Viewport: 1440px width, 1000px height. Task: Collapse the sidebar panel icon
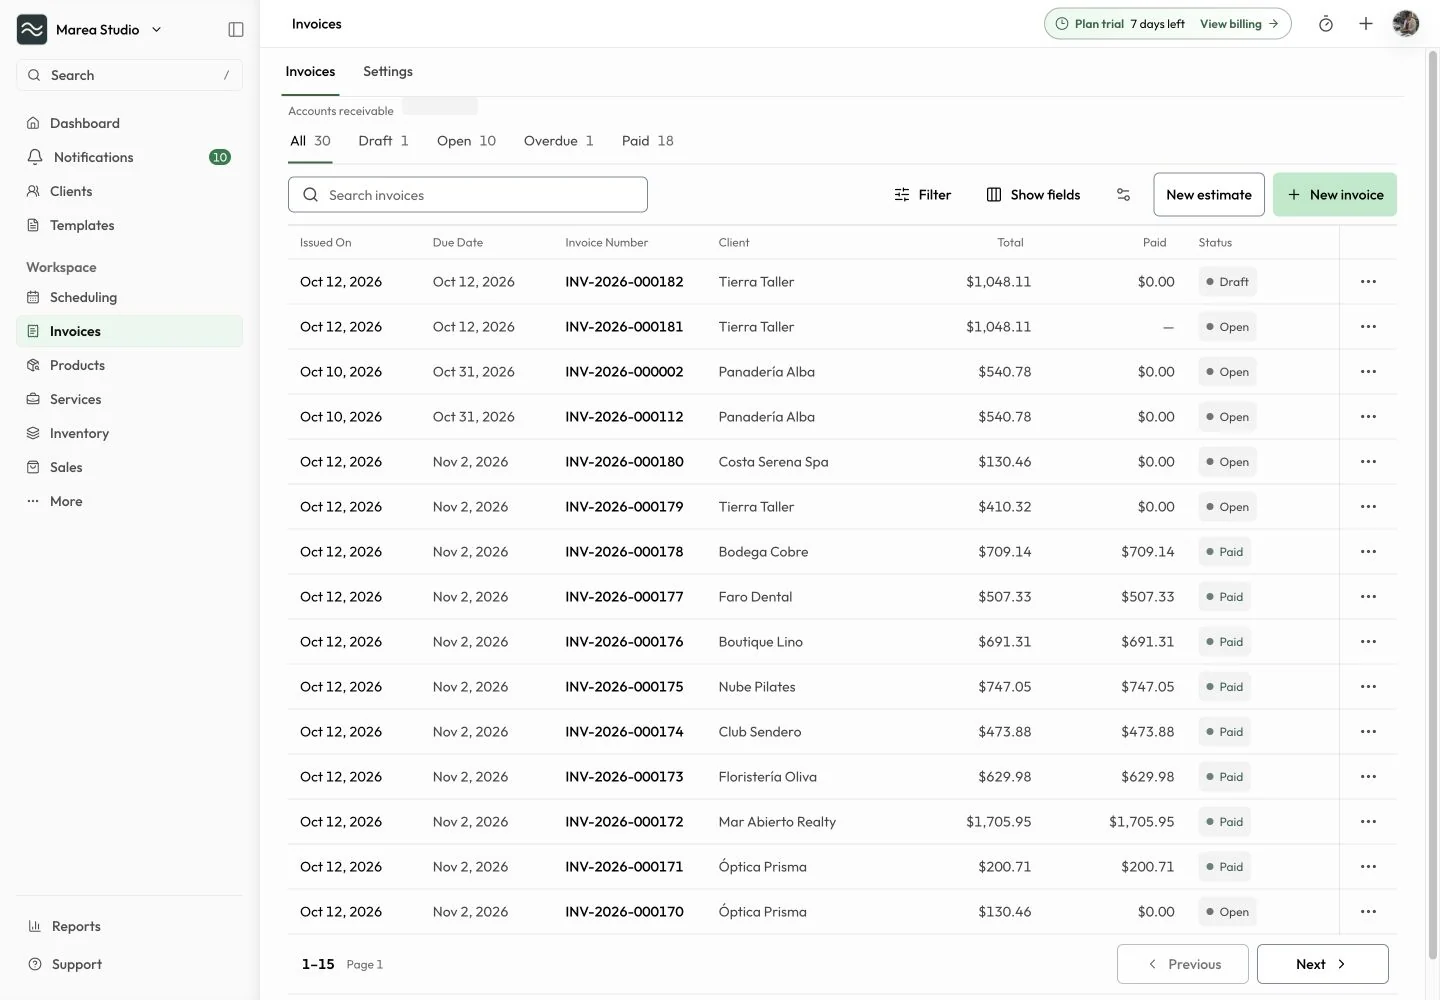click(x=236, y=30)
